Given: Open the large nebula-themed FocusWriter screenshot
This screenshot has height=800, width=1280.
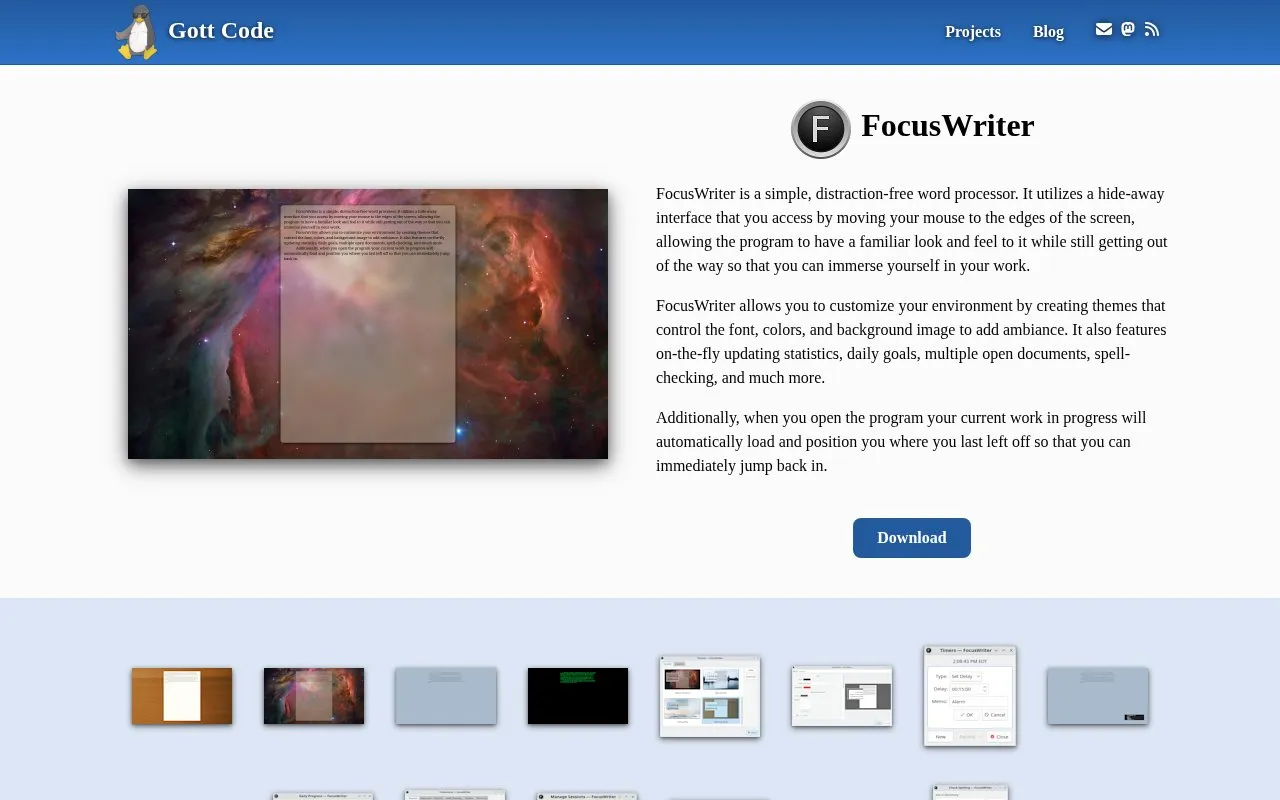Looking at the screenshot, I should click(368, 324).
